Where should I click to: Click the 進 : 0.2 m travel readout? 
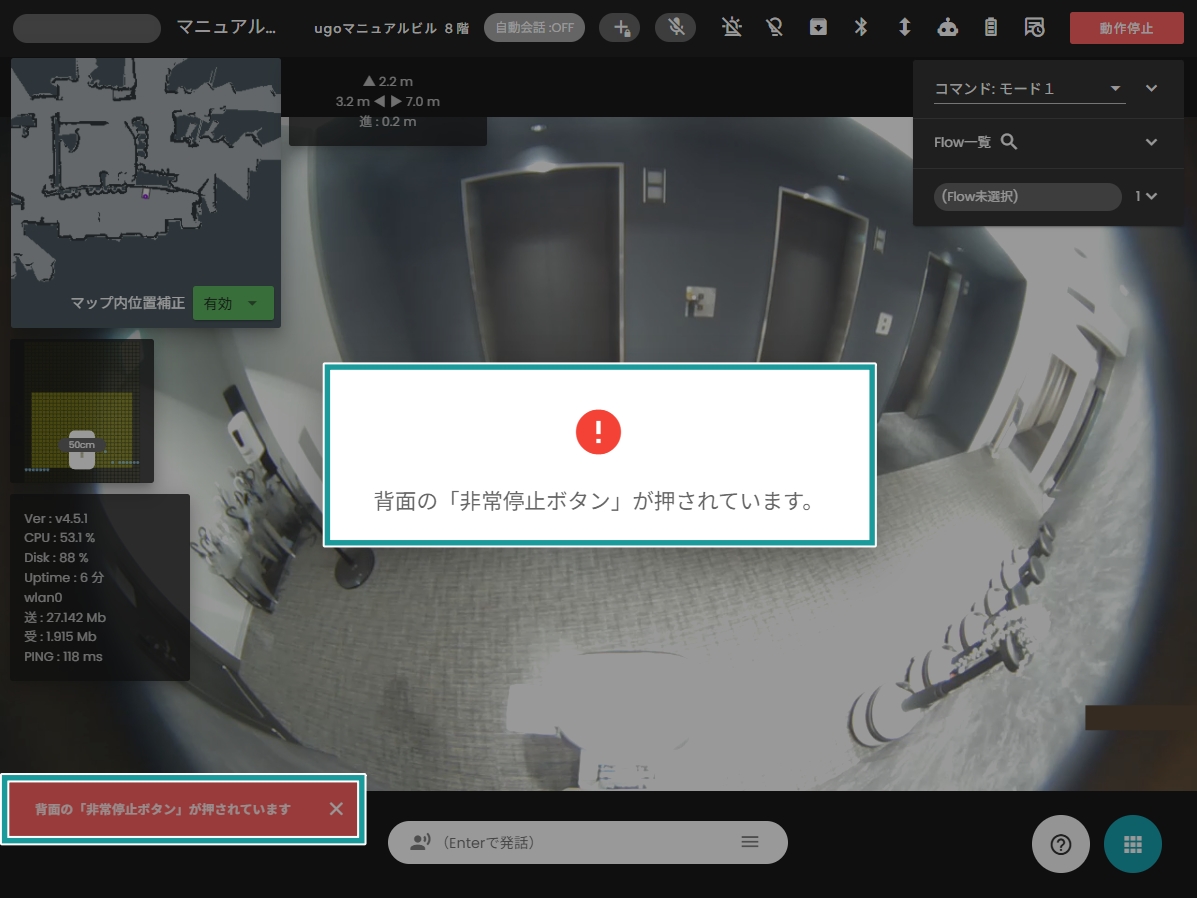point(388,121)
